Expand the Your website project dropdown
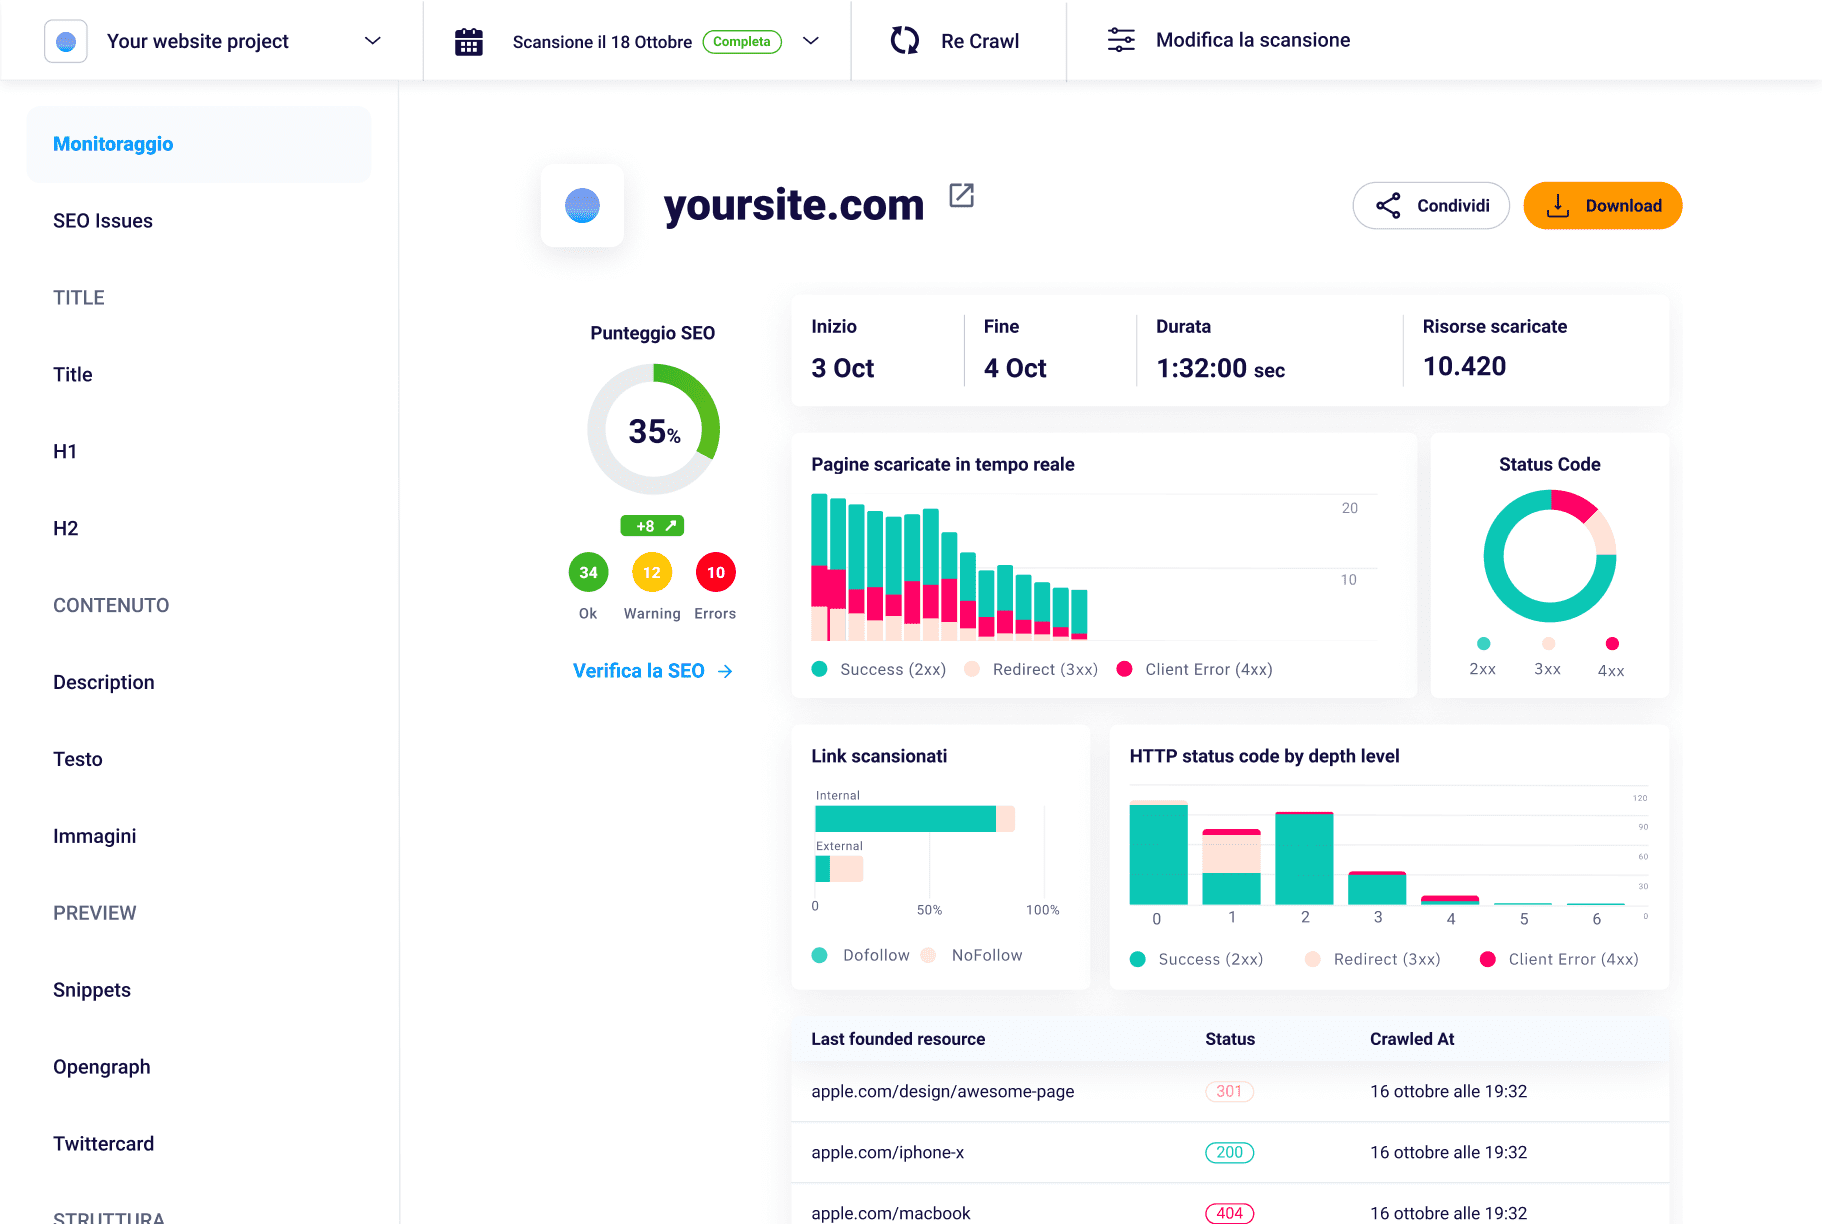The width and height of the screenshot is (1822, 1224). point(372,41)
